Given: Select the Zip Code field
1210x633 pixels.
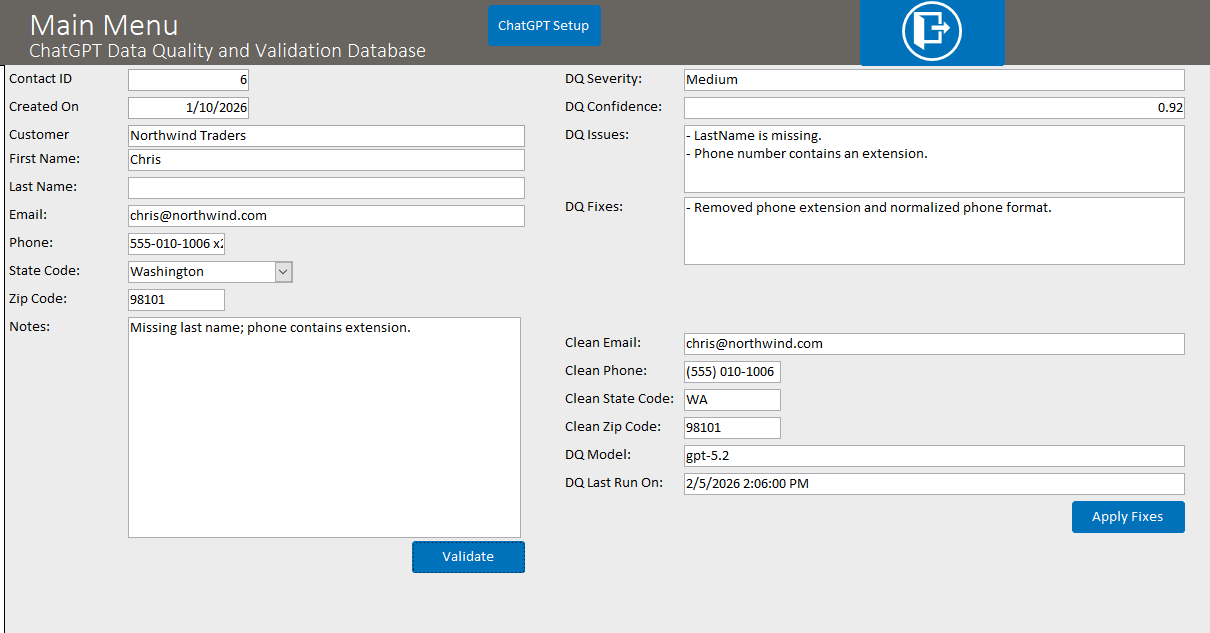Looking at the screenshot, I should (177, 300).
